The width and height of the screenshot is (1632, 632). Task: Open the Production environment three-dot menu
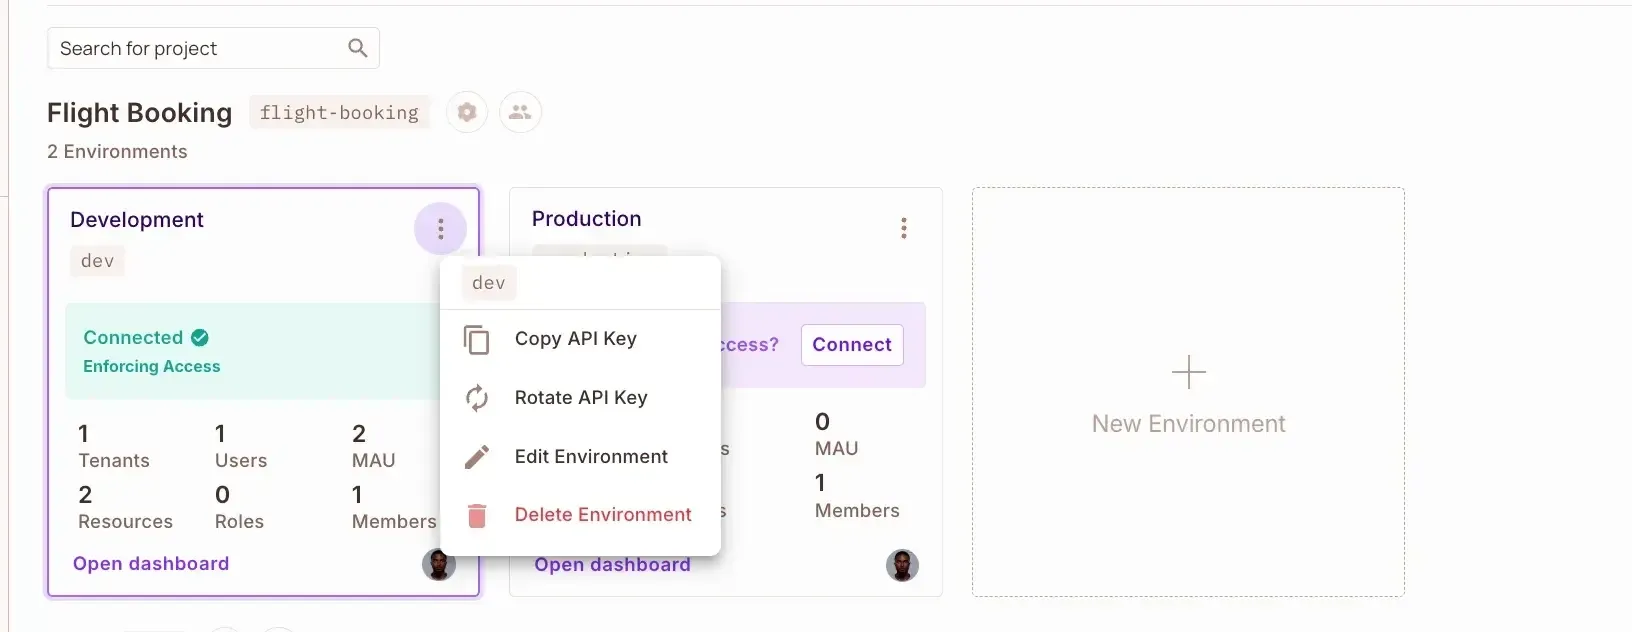click(903, 228)
